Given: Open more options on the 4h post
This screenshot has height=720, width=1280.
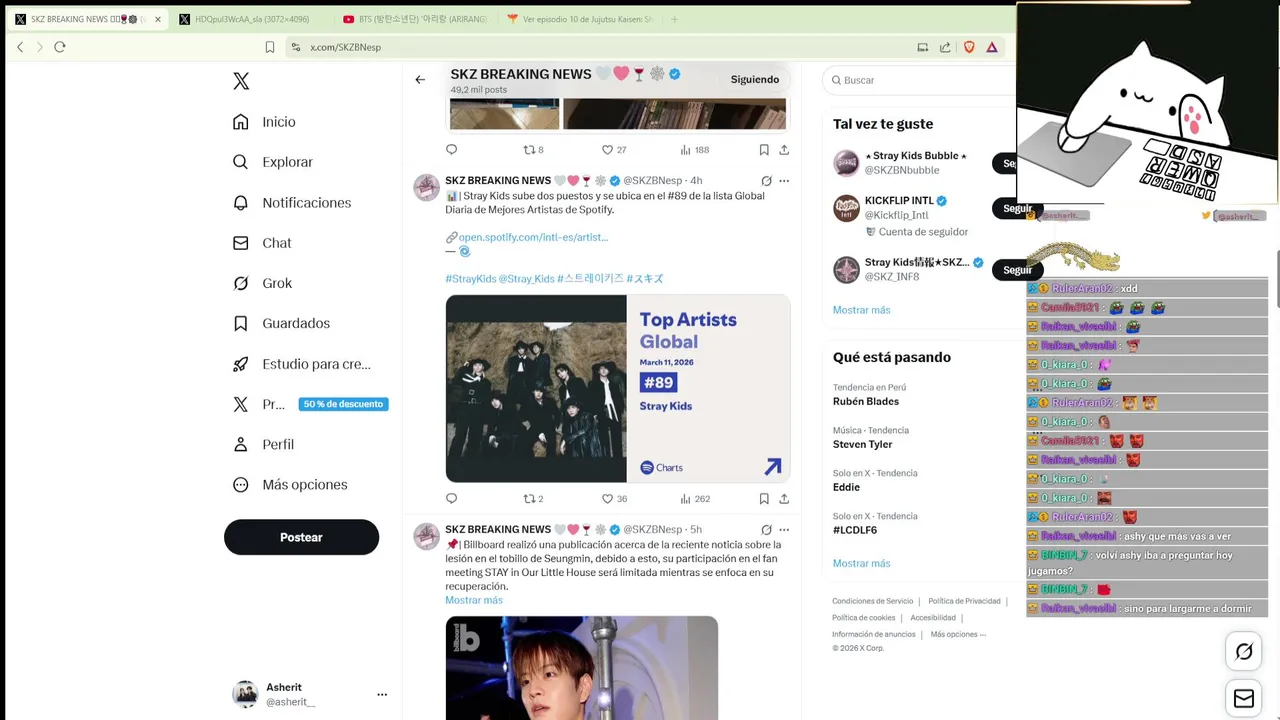Looking at the screenshot, I should coord(784,181).
